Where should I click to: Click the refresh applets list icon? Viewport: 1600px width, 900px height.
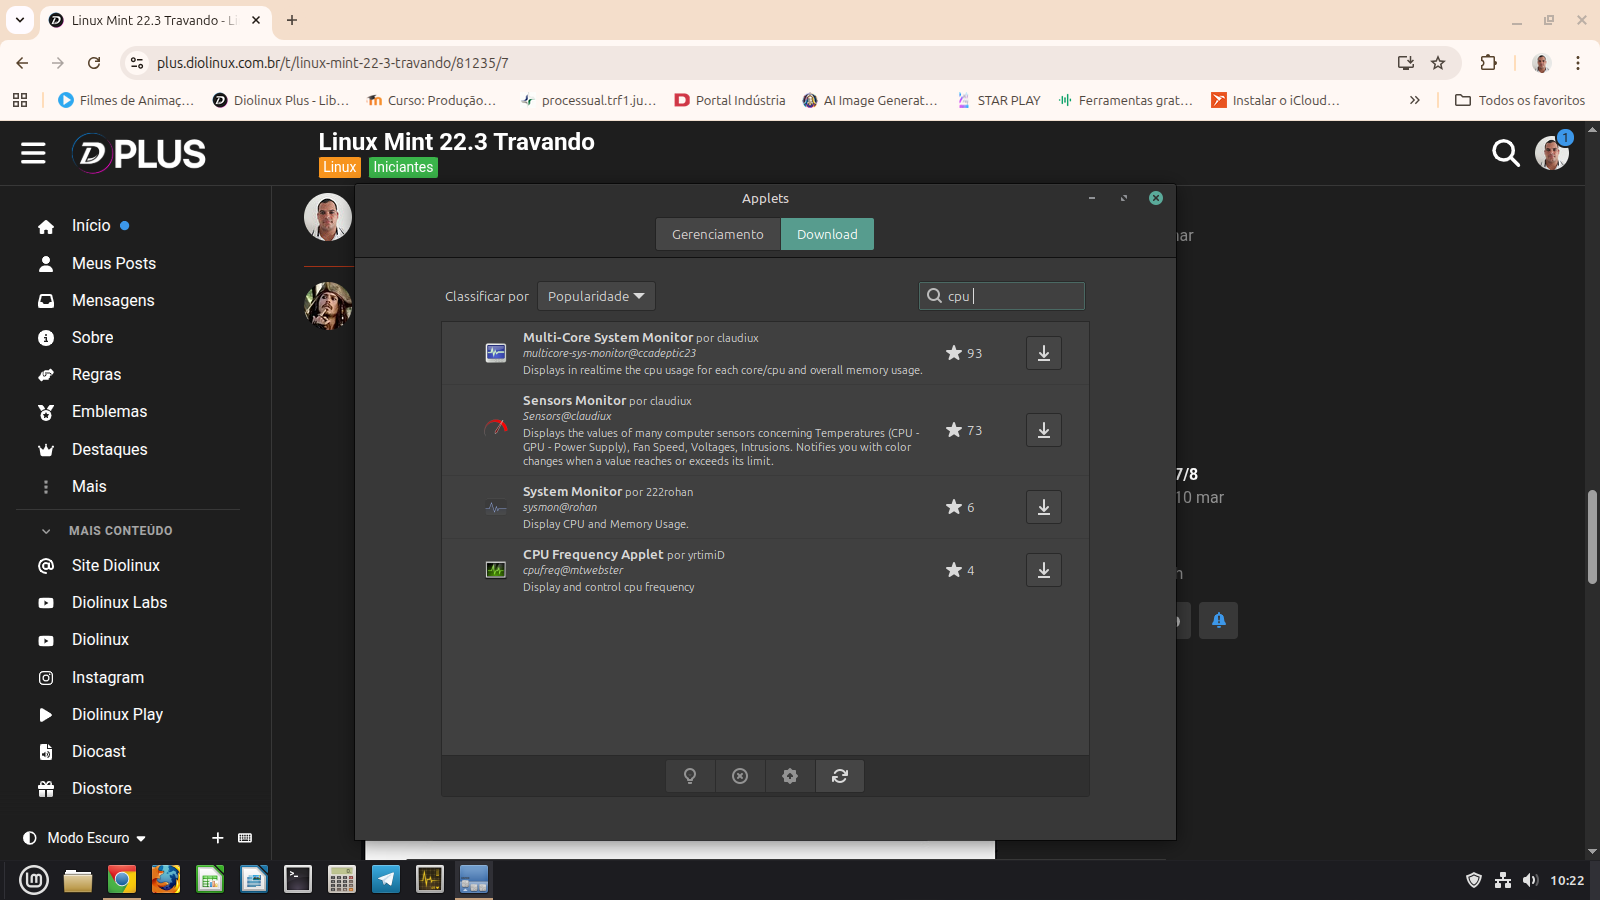coord(840,776)
